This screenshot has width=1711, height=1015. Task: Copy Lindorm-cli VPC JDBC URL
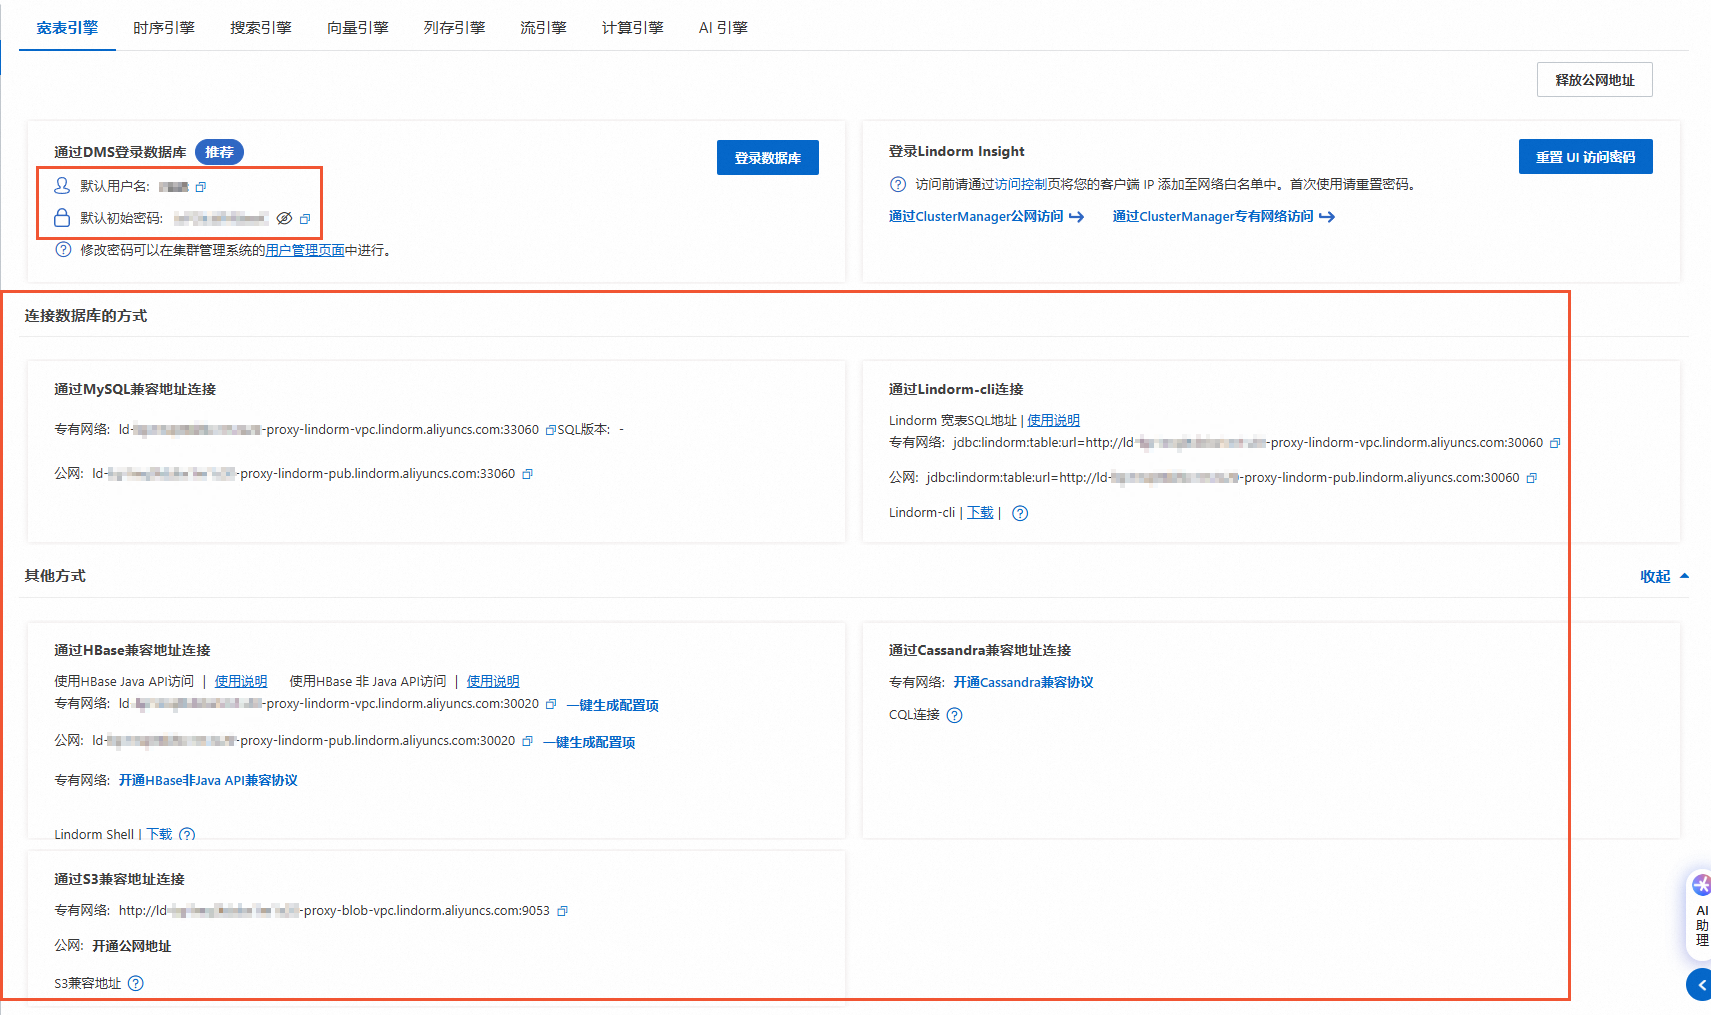point(1555,443)
